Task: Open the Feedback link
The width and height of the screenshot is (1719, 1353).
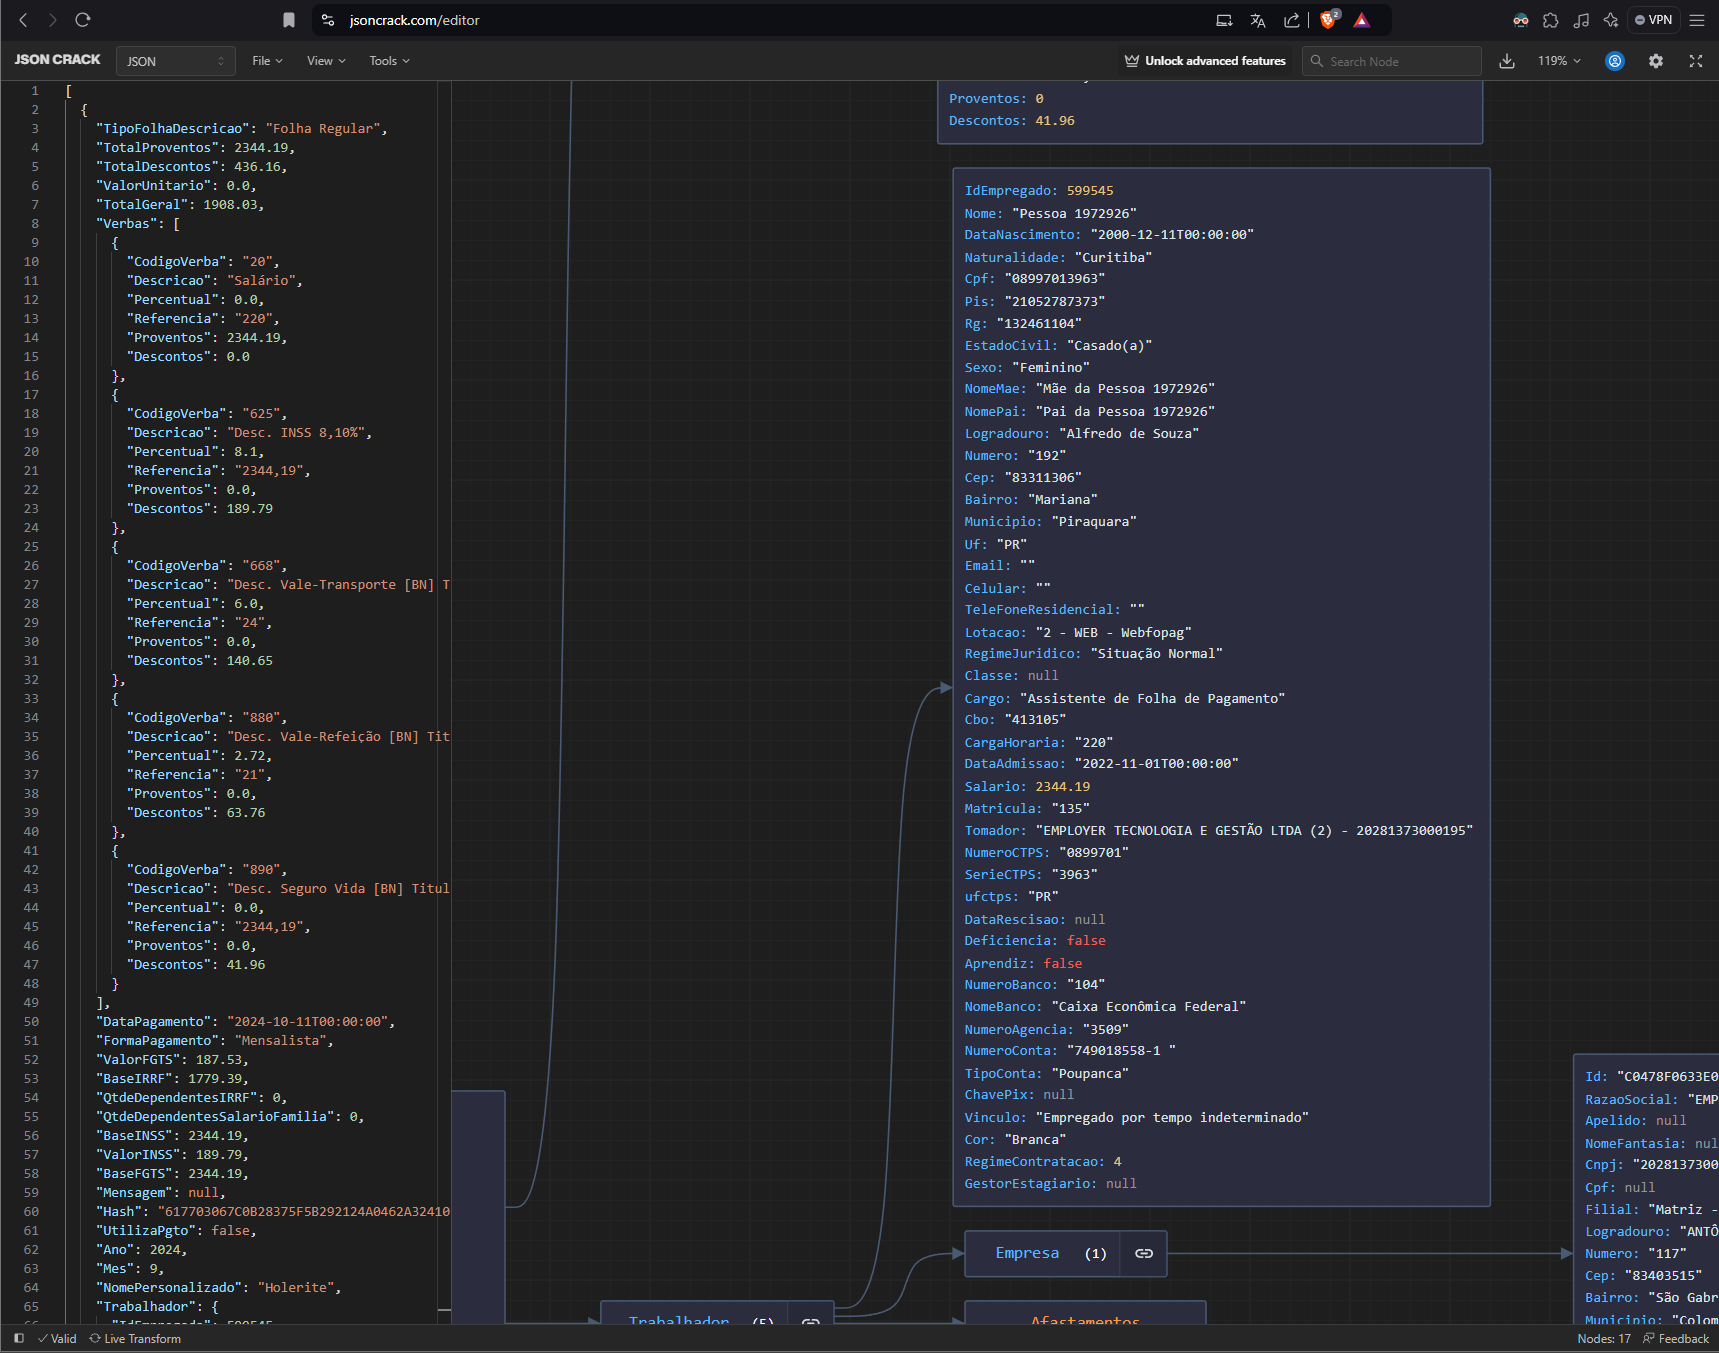Action: (1675, 1338)
